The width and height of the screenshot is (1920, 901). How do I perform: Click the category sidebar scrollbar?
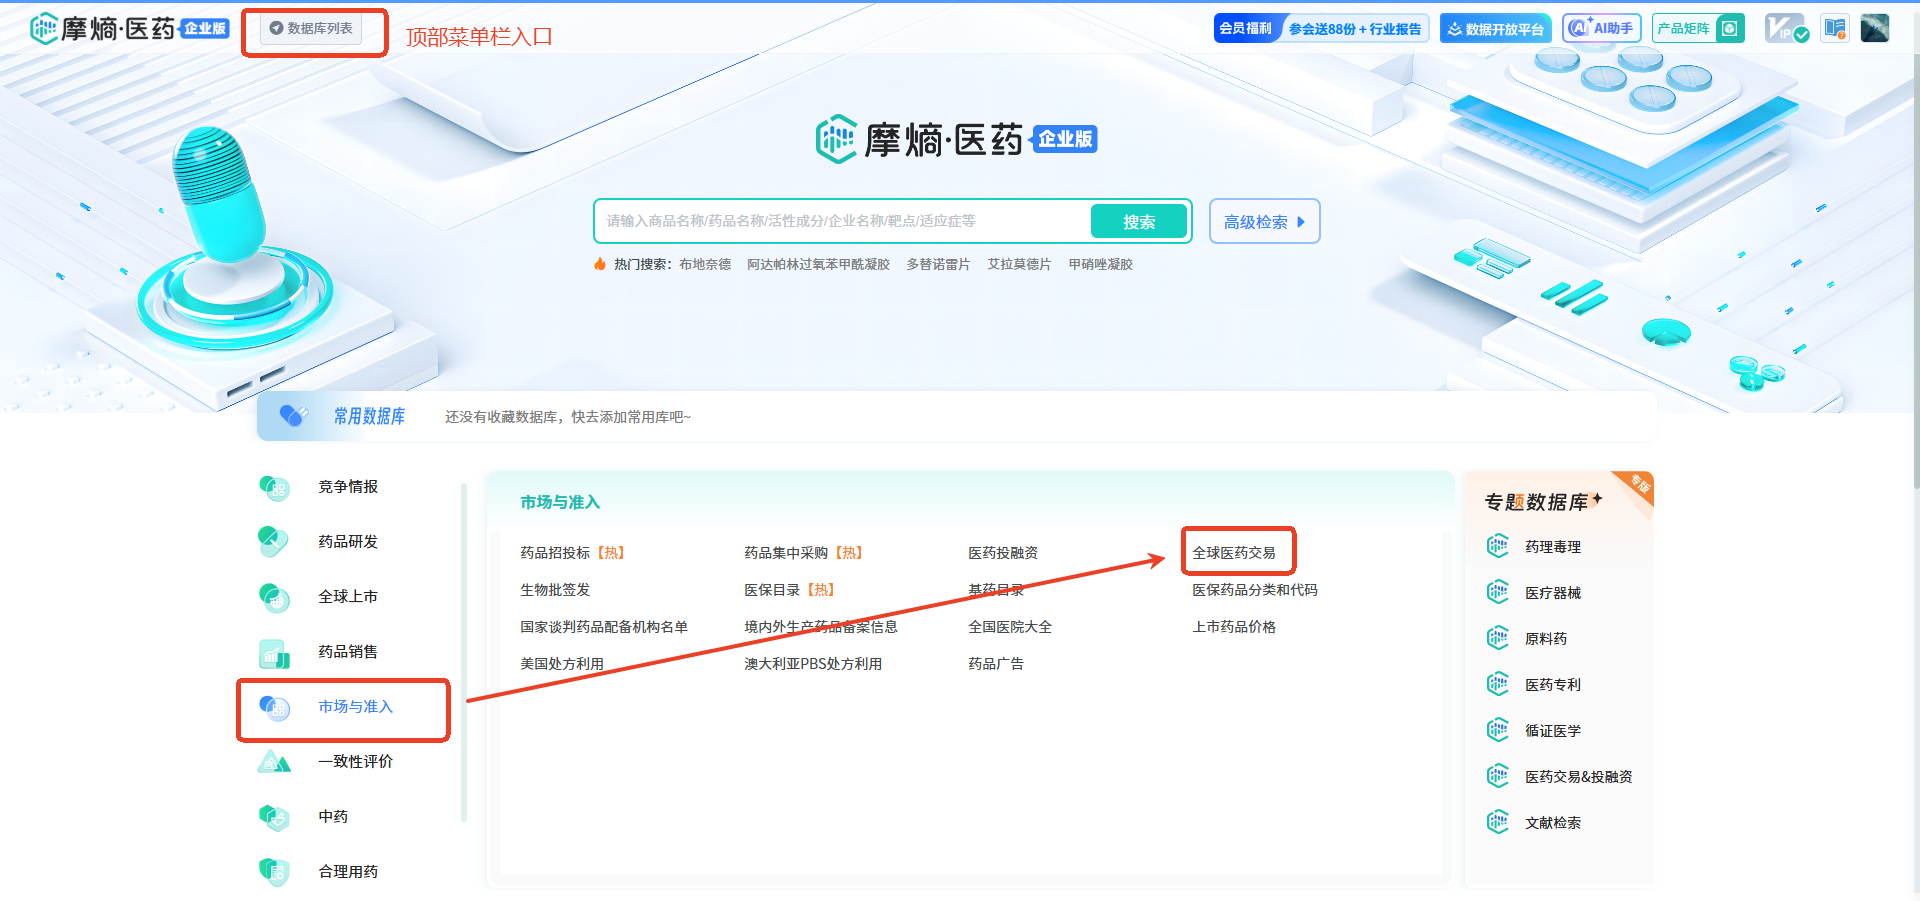coord(464,652)
